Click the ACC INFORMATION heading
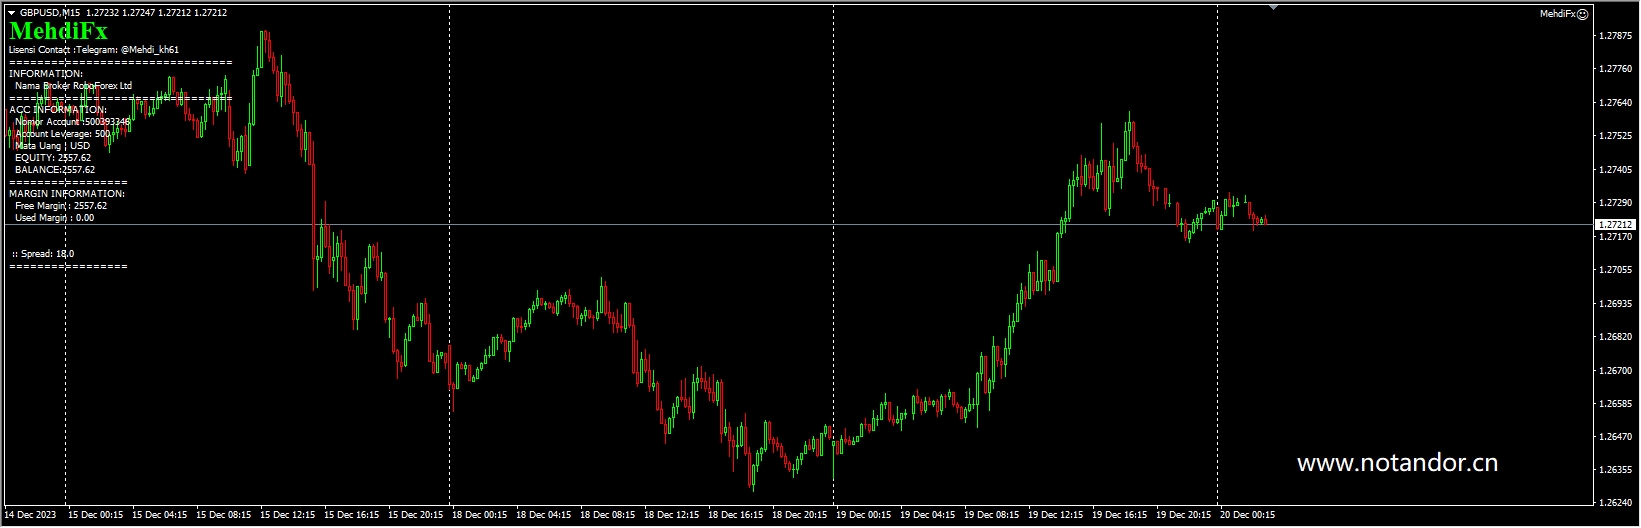This screenshot has height=528, width=1641. (58, 110)
